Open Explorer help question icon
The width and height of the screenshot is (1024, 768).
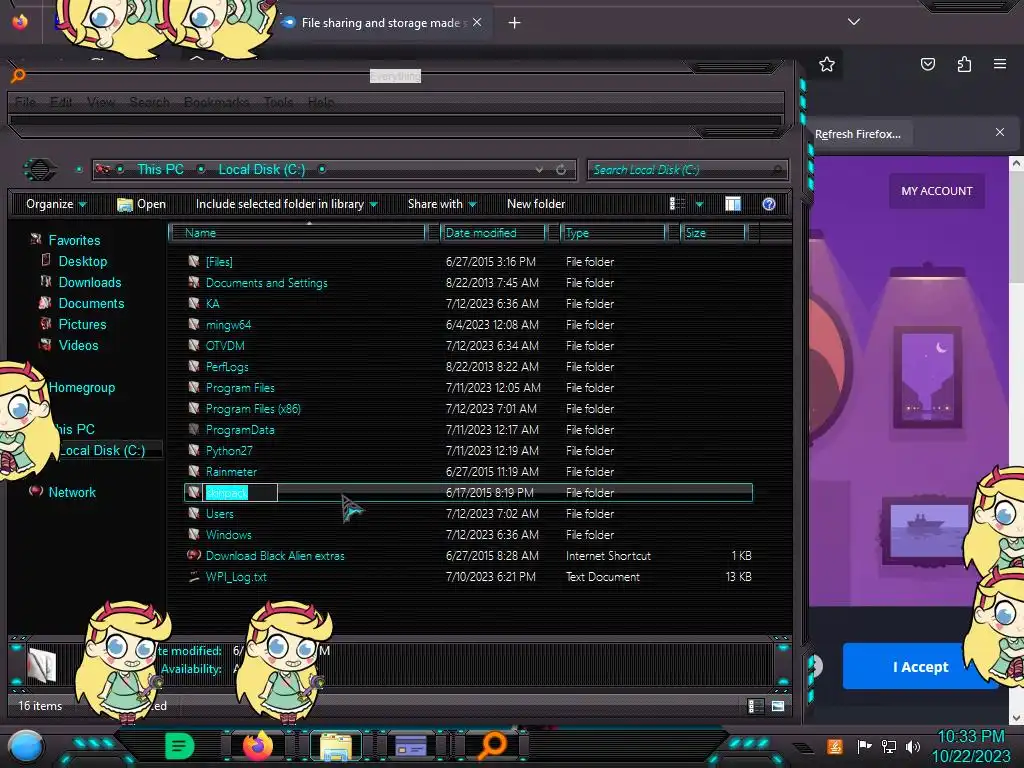[769, 204]
